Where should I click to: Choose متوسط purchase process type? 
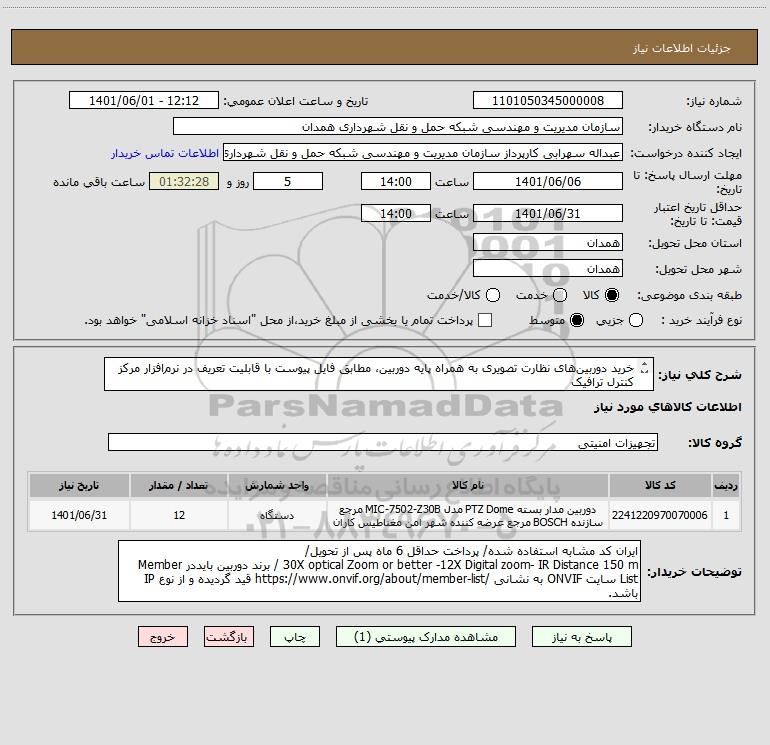pyautogui.click(x=577, y=320)
